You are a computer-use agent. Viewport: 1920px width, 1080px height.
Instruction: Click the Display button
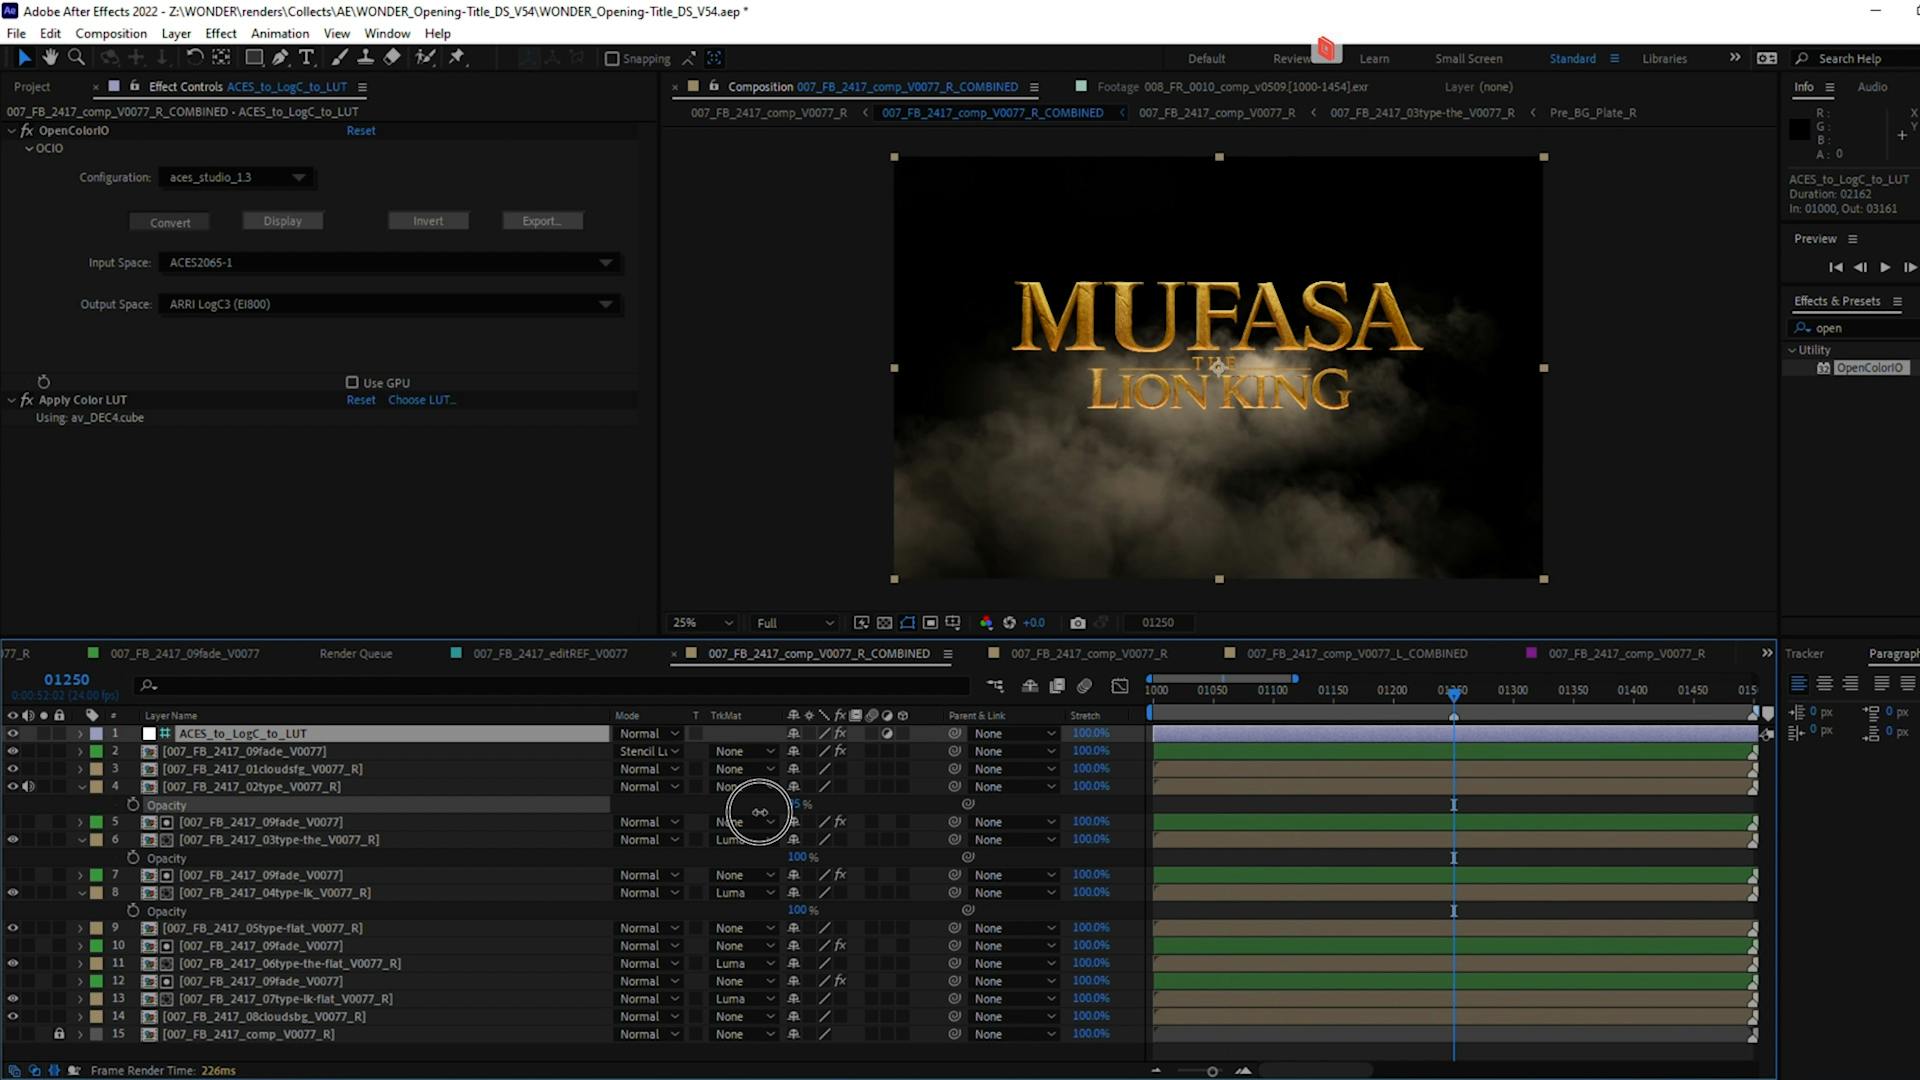pos(283,221)
